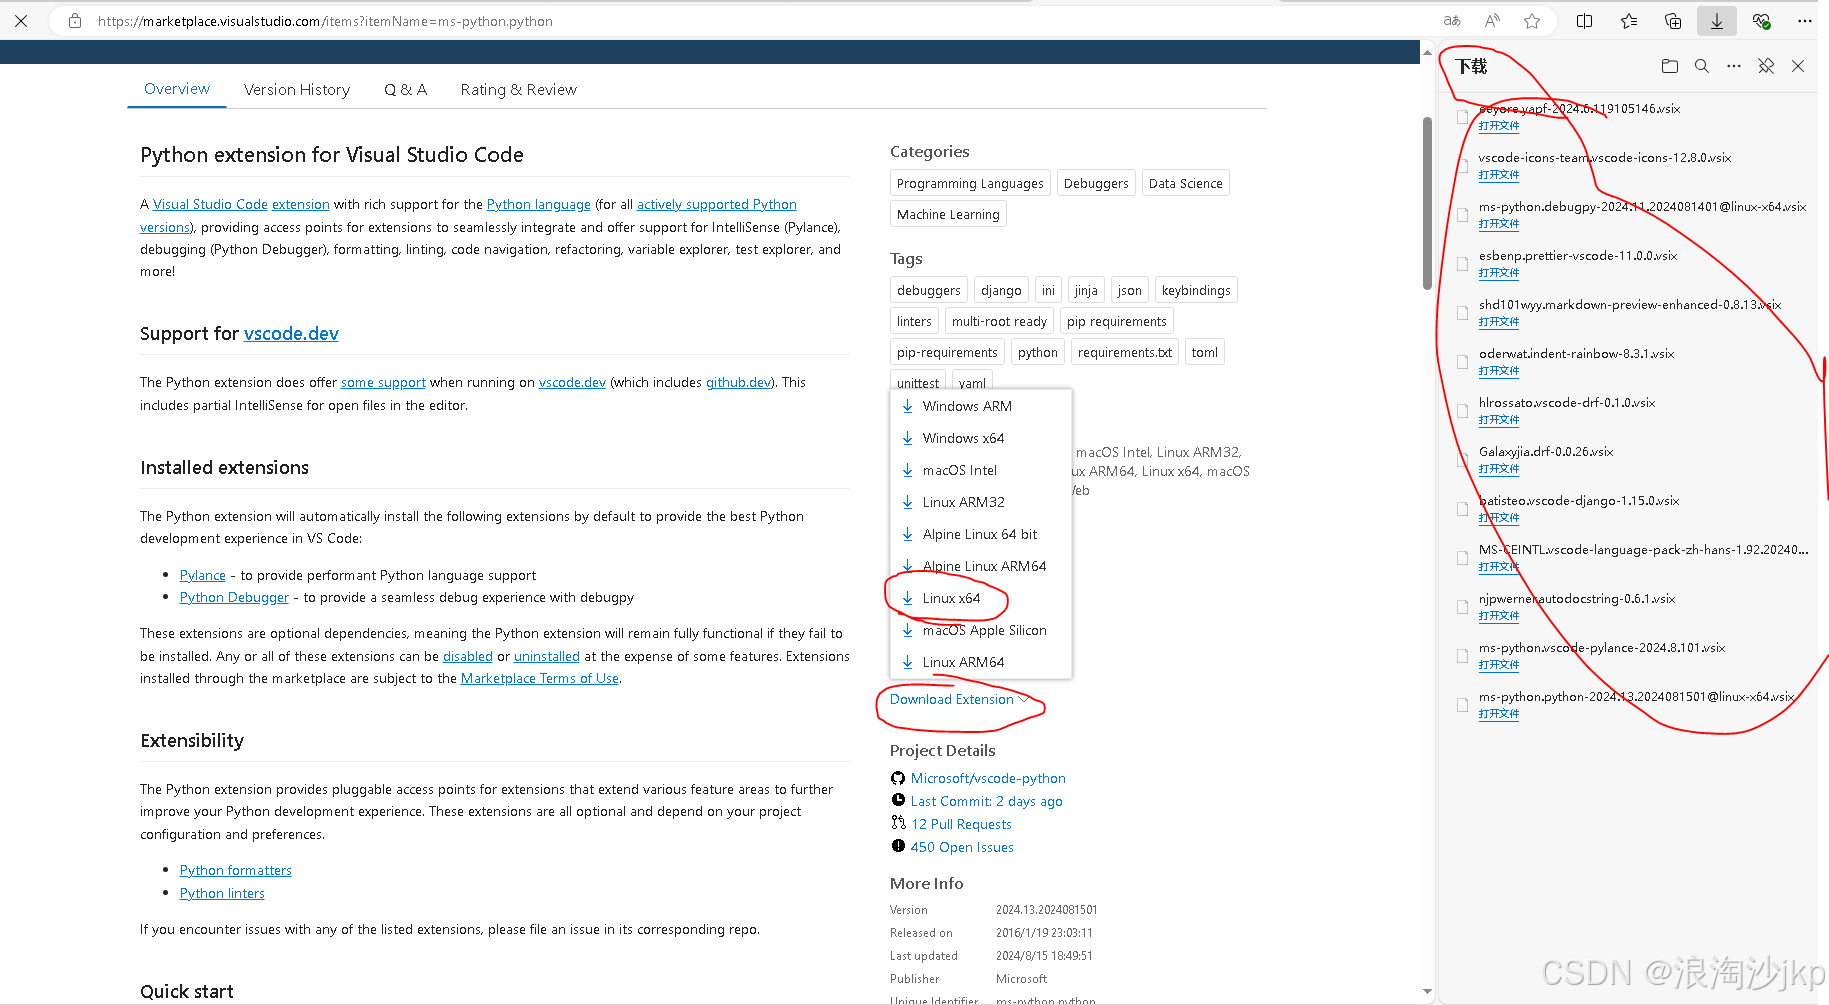Click the issue icon beside 450 Open Issues
The height and width of the screenshot is (1005, 1829).
pyautogui.click(x=898, y=846)
